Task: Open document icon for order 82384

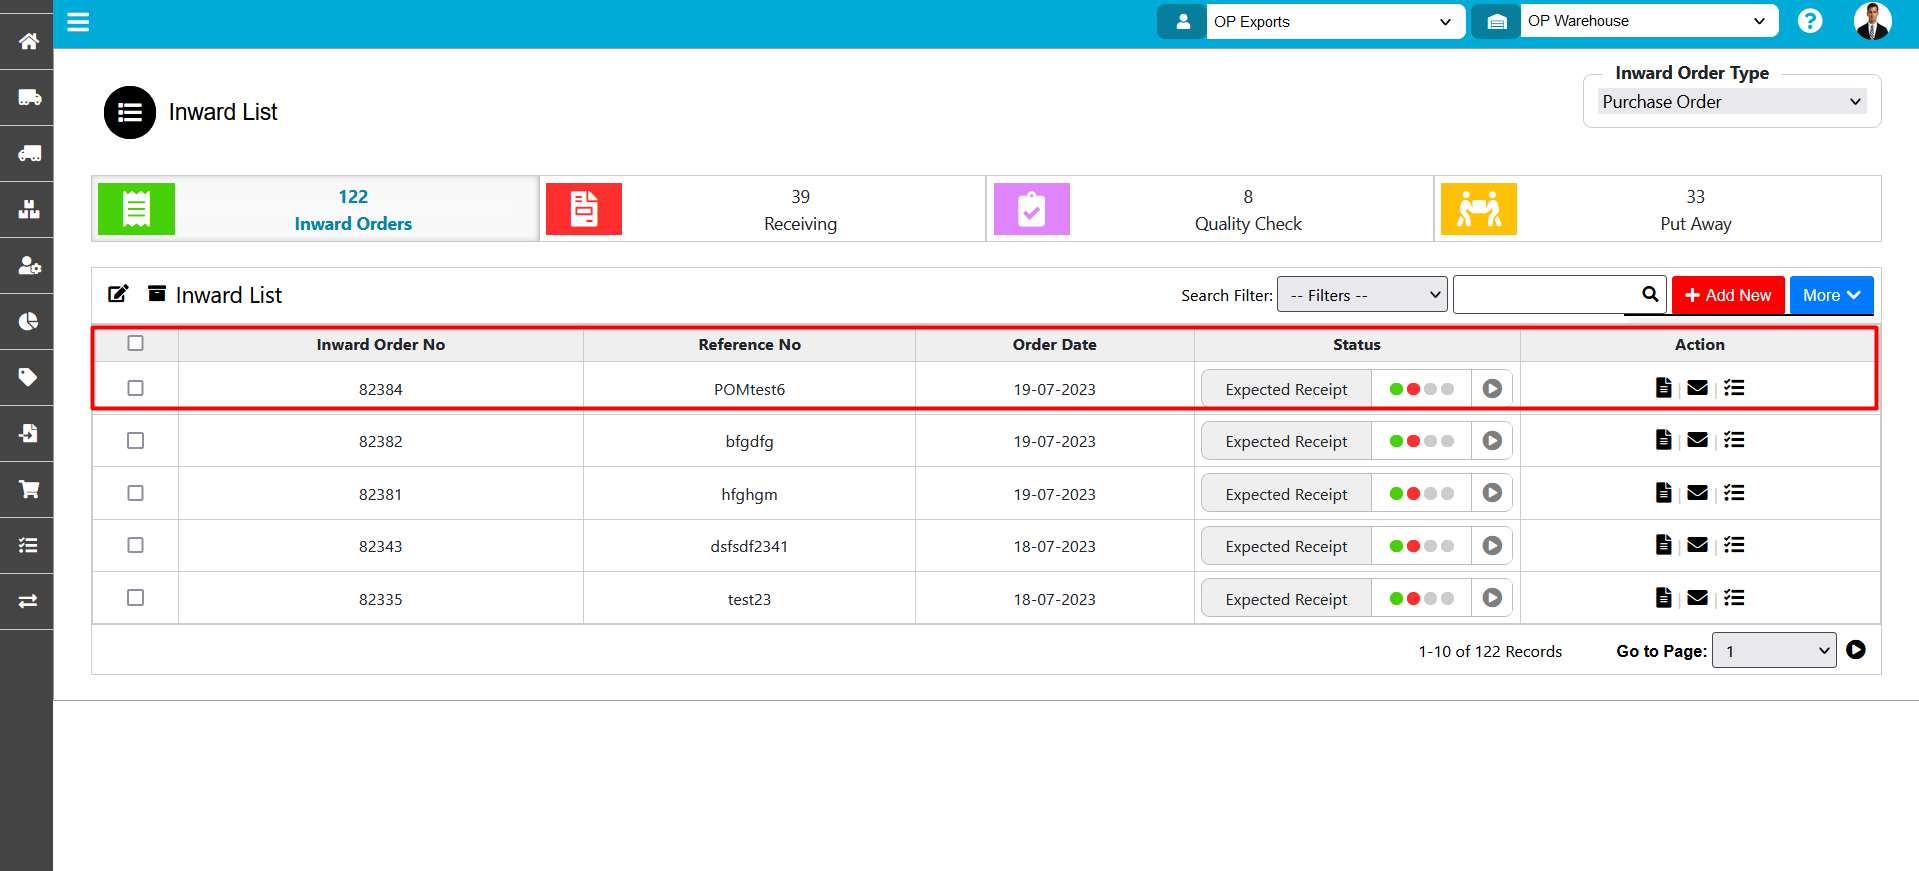Action: [x=1663, y=388]
